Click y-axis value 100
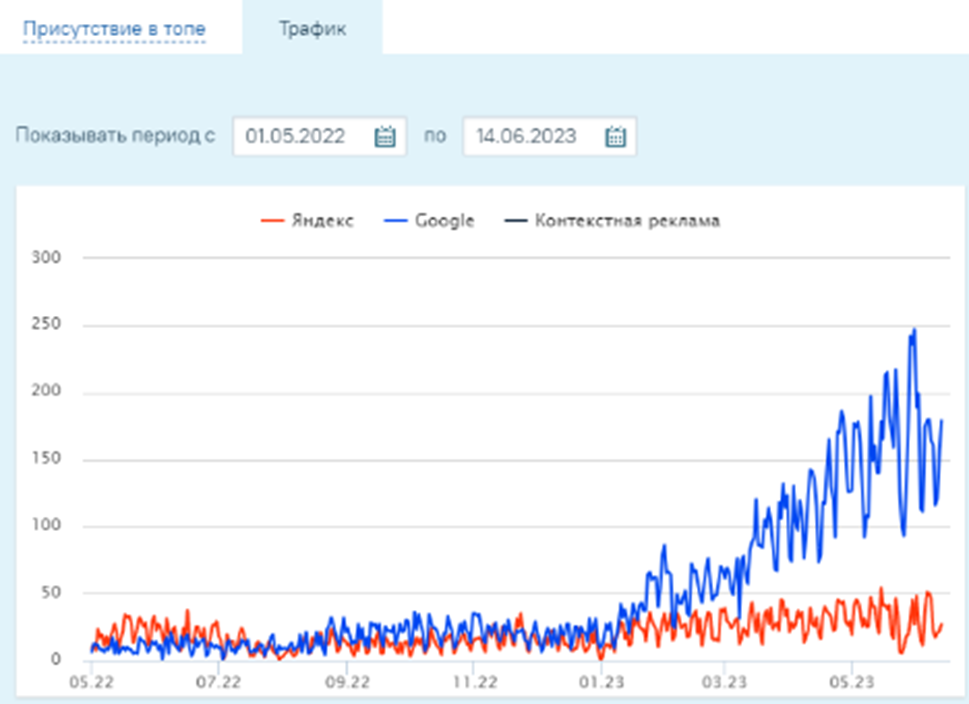 46,525
